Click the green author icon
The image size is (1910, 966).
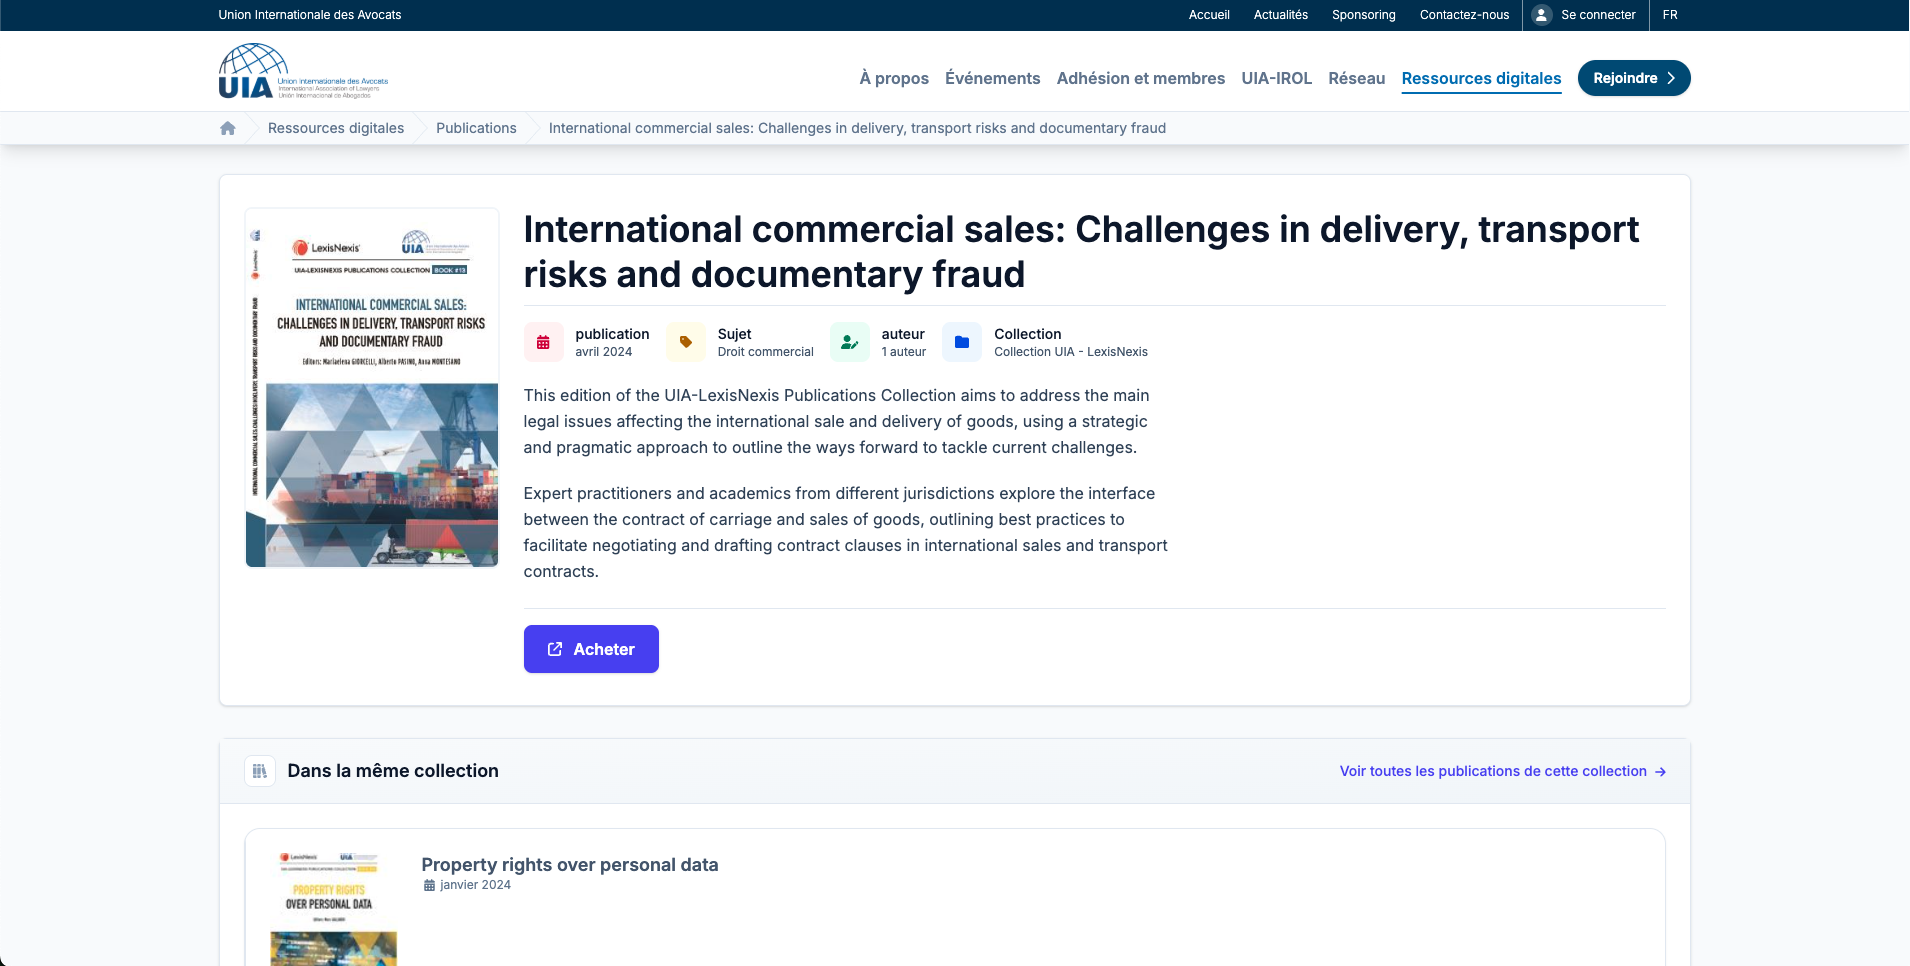[849, 342]
